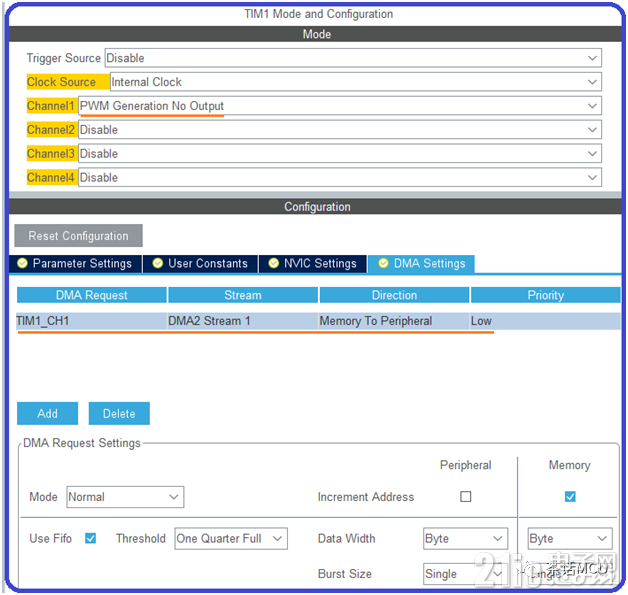
Task: Click the Memory To Peripheral cell
Action: click(394, 321)
